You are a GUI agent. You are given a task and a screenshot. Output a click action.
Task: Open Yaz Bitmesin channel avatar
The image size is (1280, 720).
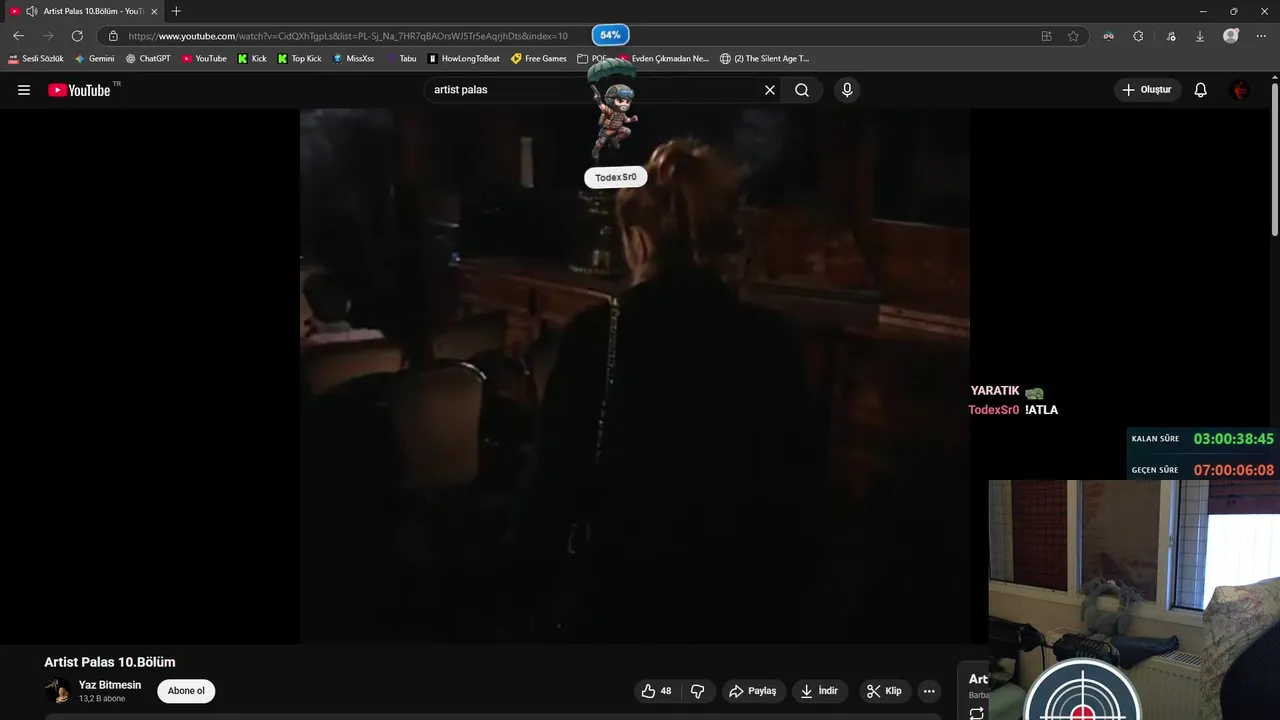[x=58, y=691]
